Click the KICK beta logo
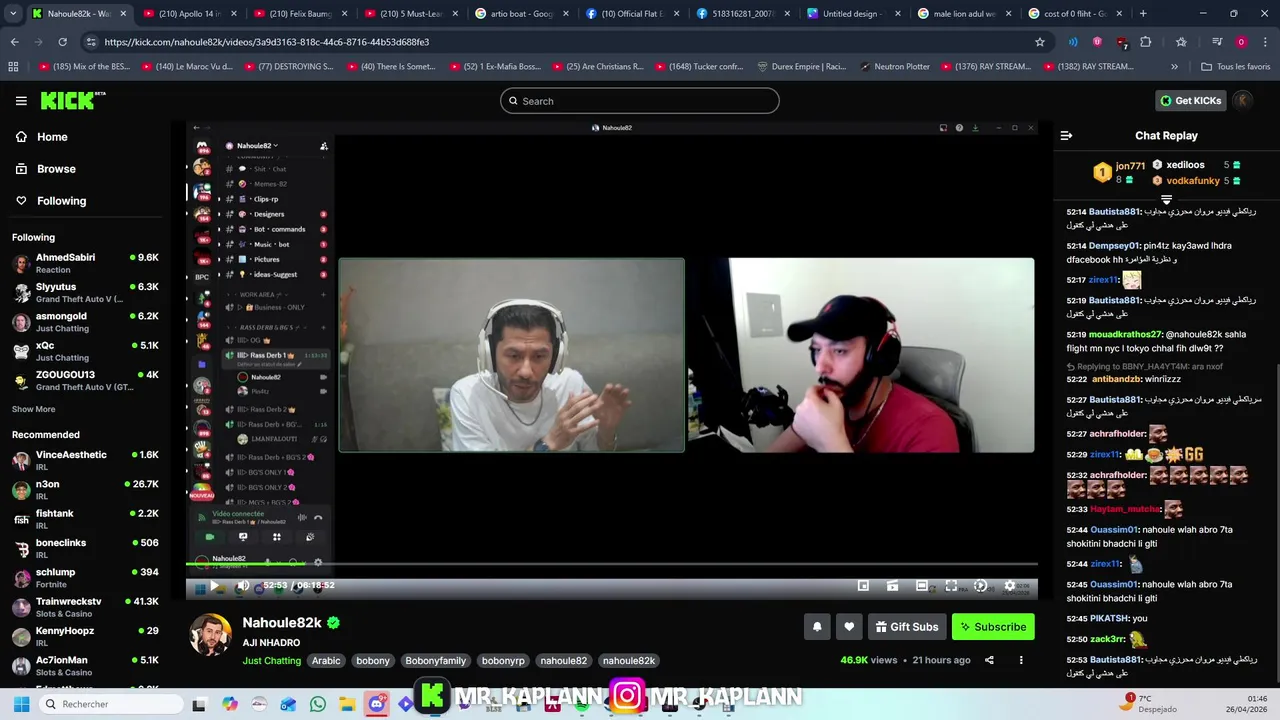 coord(73,100)
